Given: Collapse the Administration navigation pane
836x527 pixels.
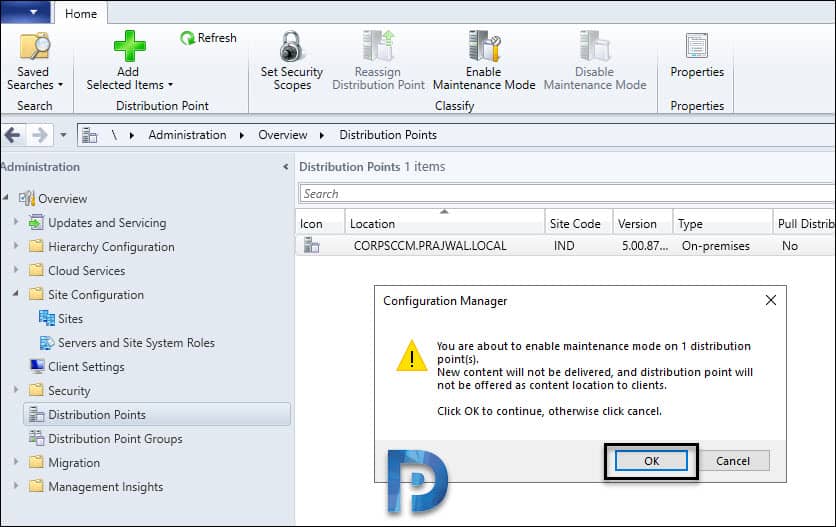Looking at the screenshot, I should 286,167.
